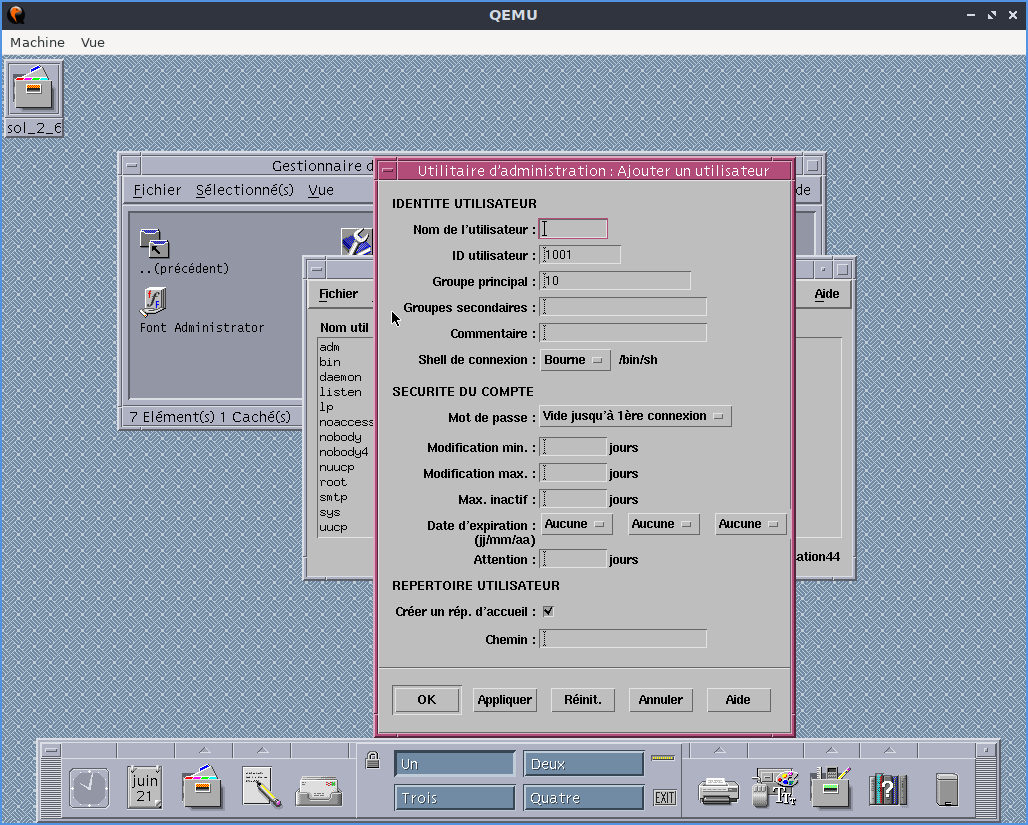
Task: Click the busy indicator light in the front panel
Action: click(663, 758)
